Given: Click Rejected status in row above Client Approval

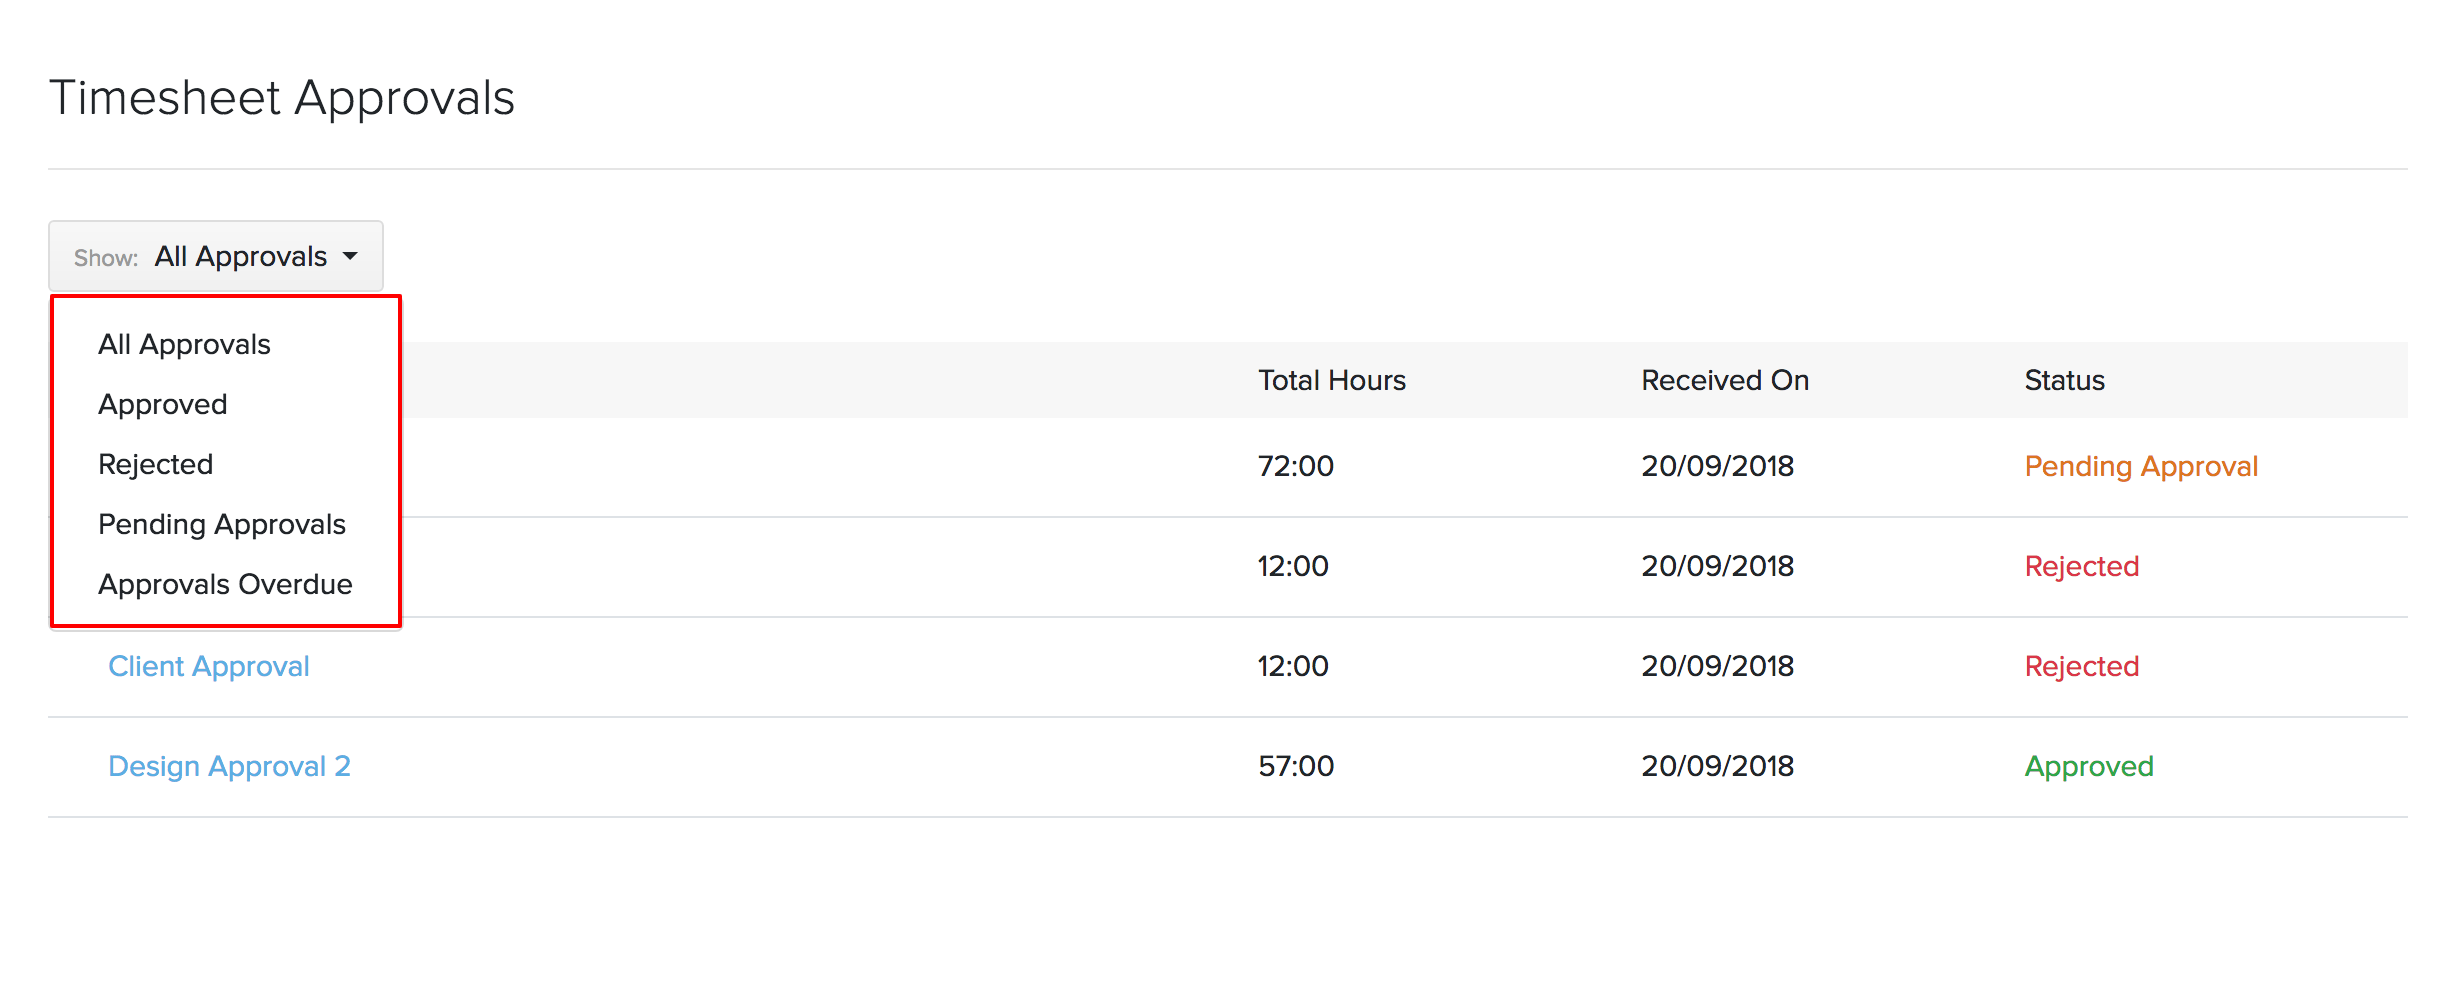Looking at the screenshot, I should click(2081, 567).
